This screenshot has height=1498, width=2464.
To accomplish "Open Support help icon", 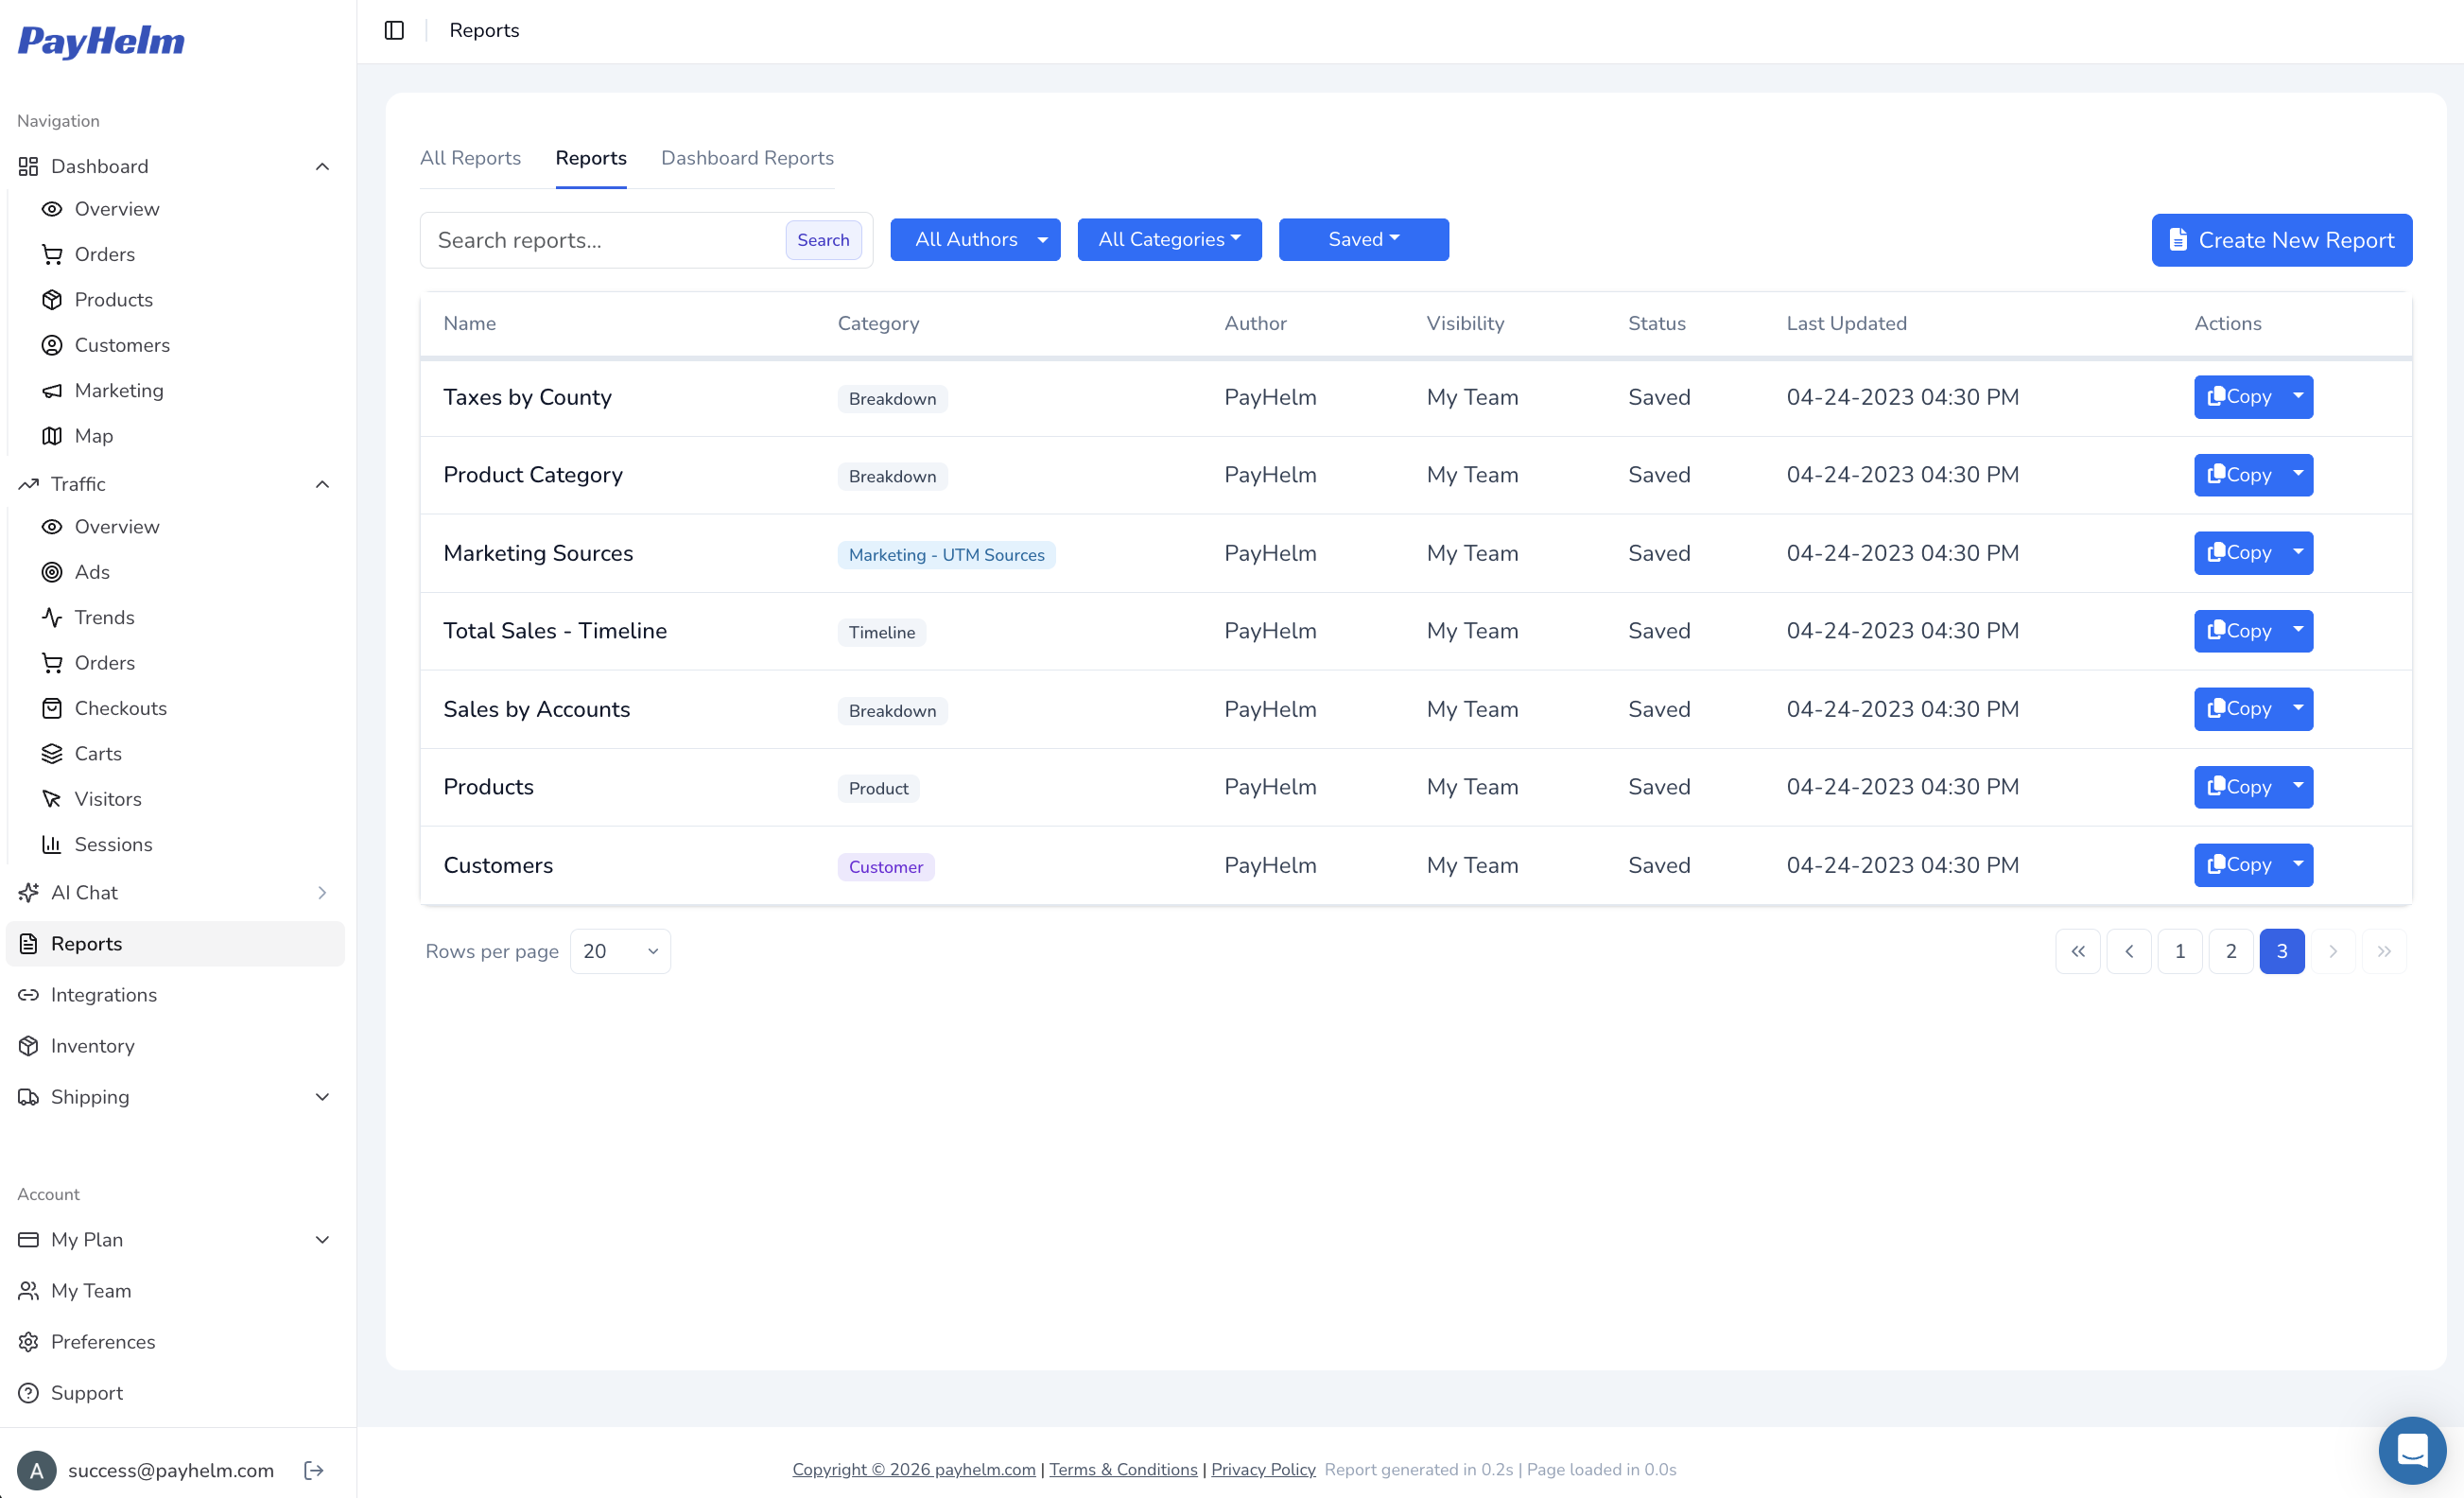I will 28,1393.
